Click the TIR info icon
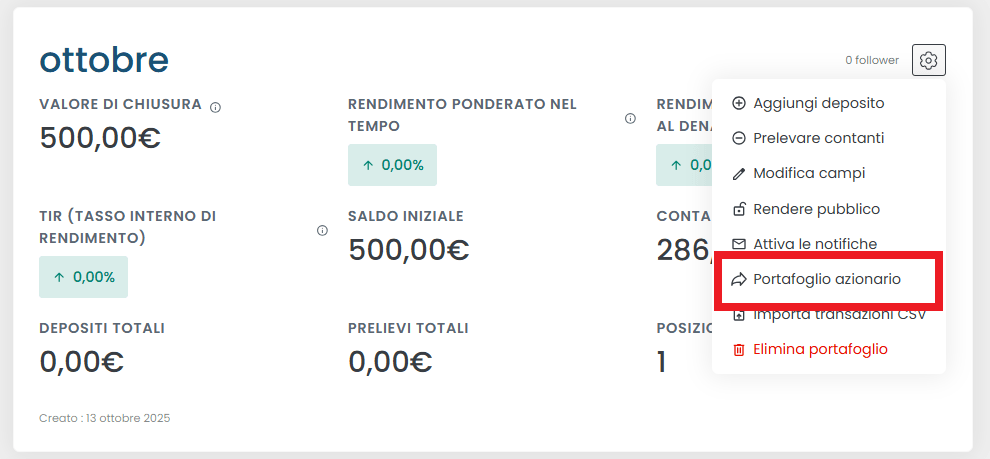This screenshot has height=459, width=990. (322, 230)
